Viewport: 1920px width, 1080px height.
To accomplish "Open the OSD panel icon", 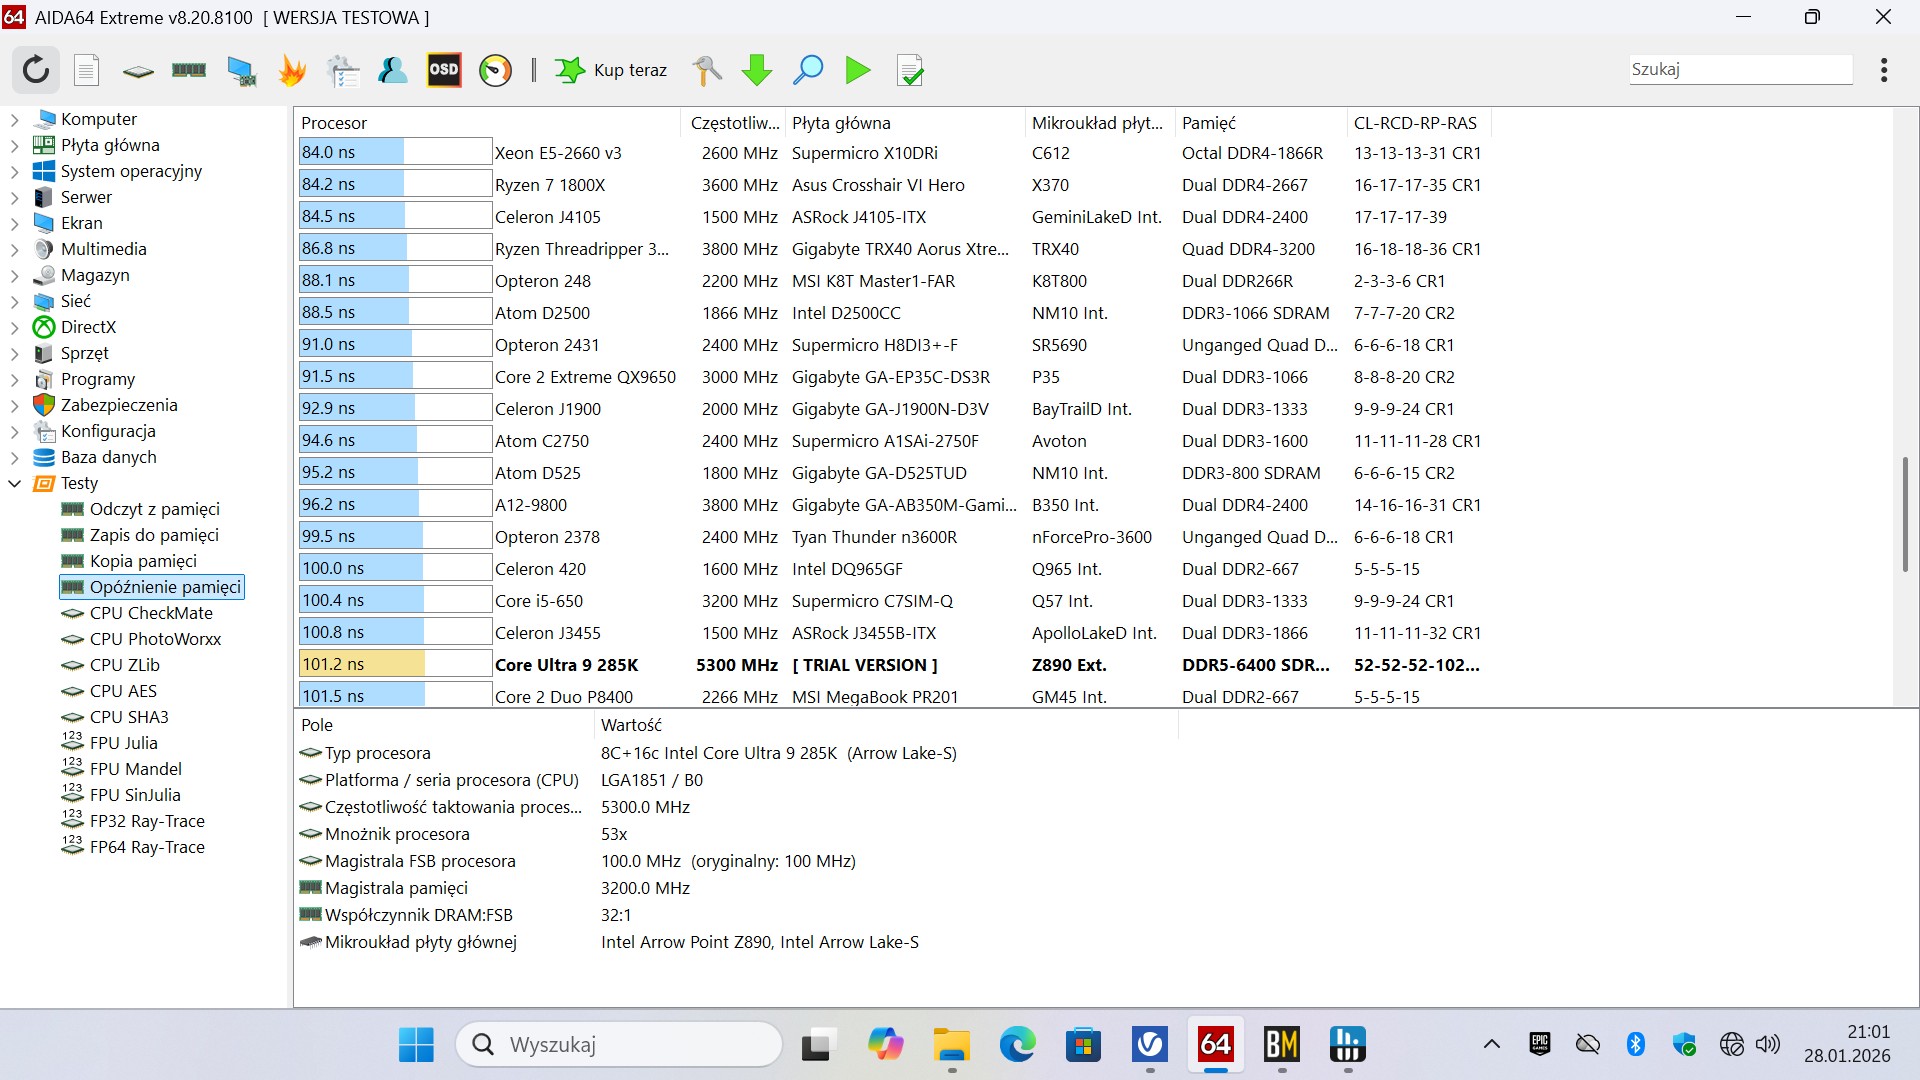I will [444, 70].
